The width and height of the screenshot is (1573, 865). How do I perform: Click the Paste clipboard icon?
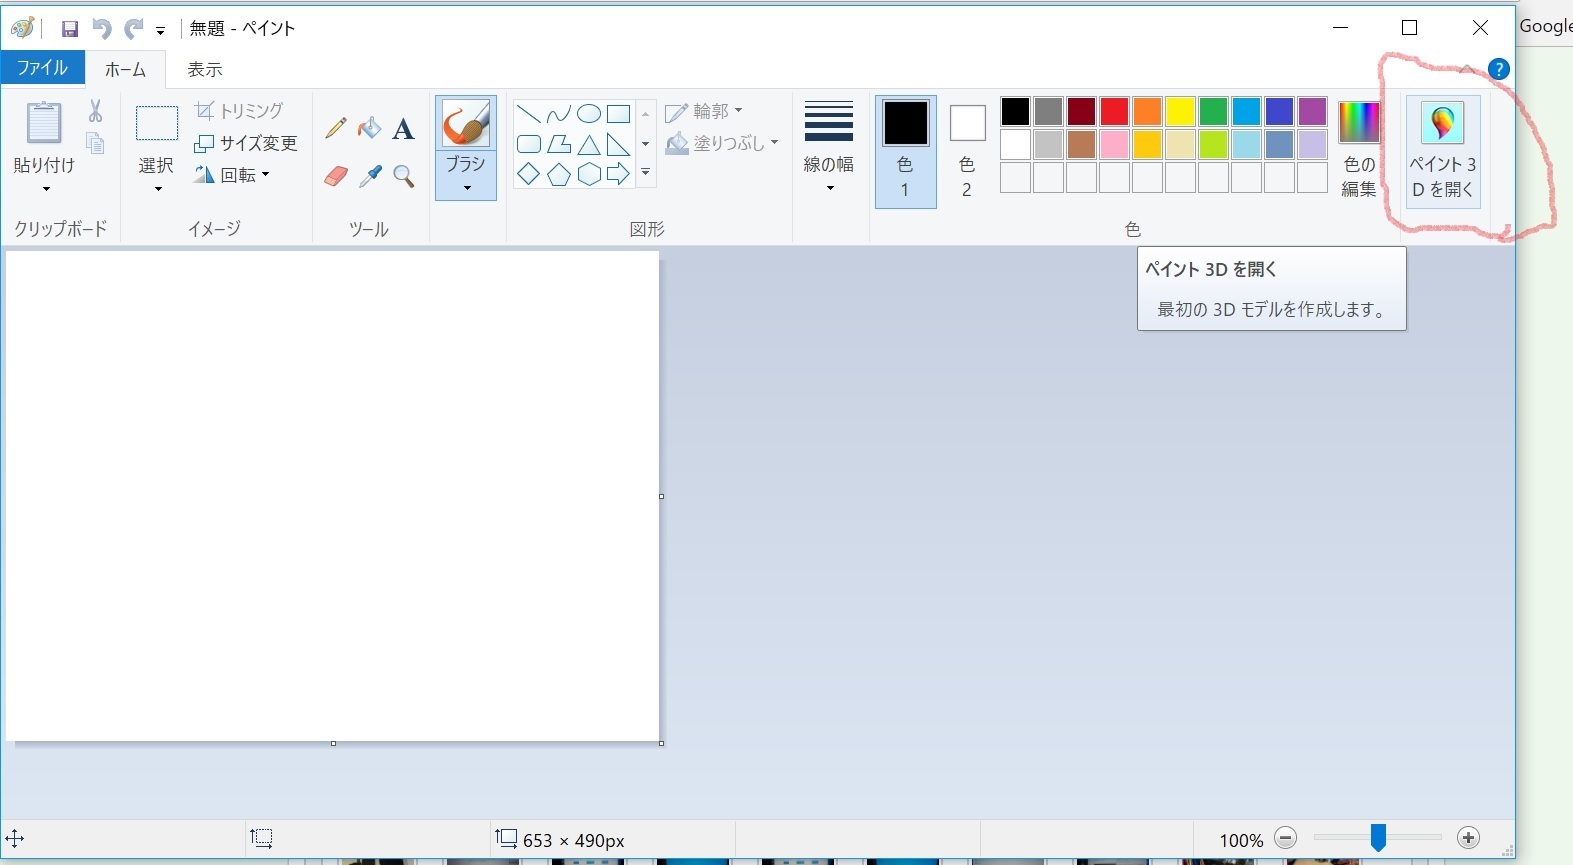tap(44, 124)
